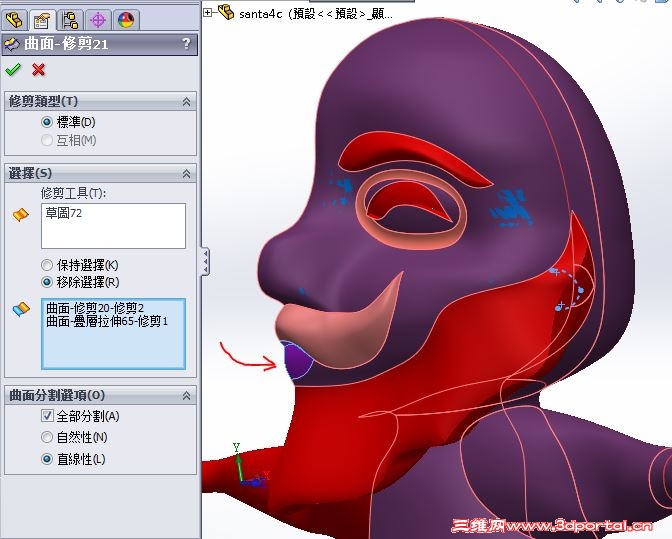Click the surface trim feature icon in header
The image size is (672, 539).
12,44
